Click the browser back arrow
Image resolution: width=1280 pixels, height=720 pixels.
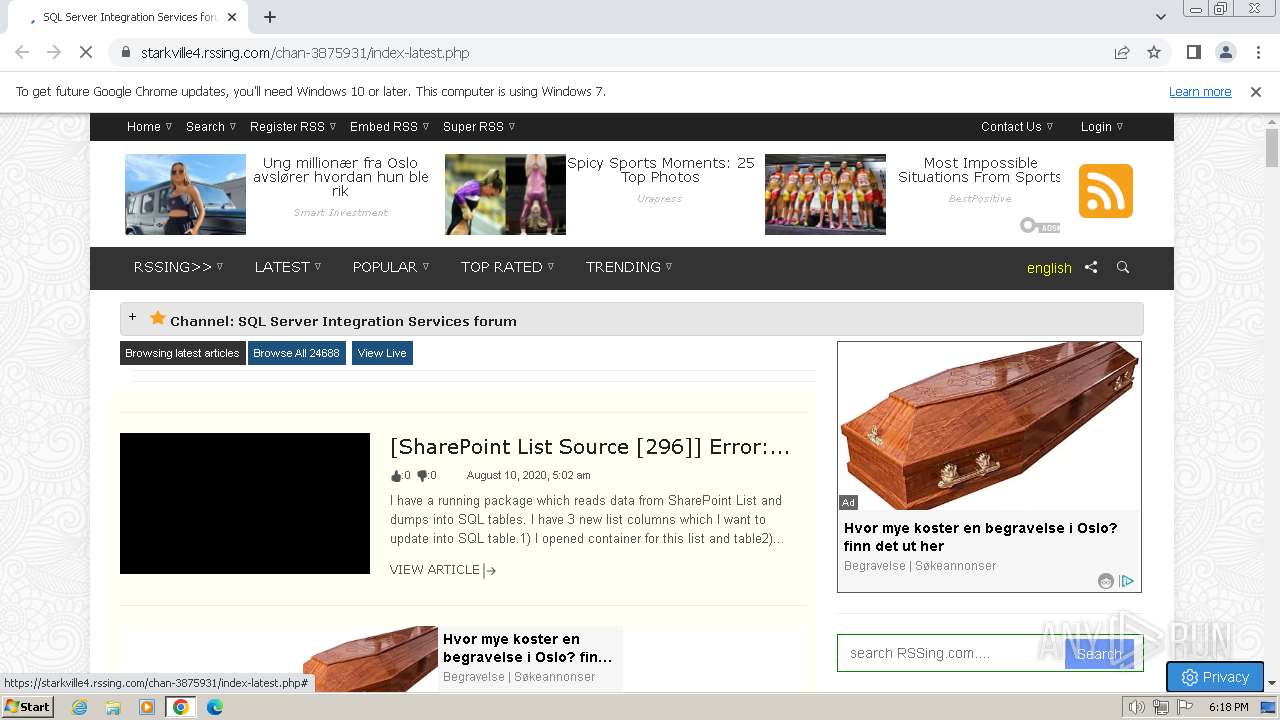pos(22,52)
